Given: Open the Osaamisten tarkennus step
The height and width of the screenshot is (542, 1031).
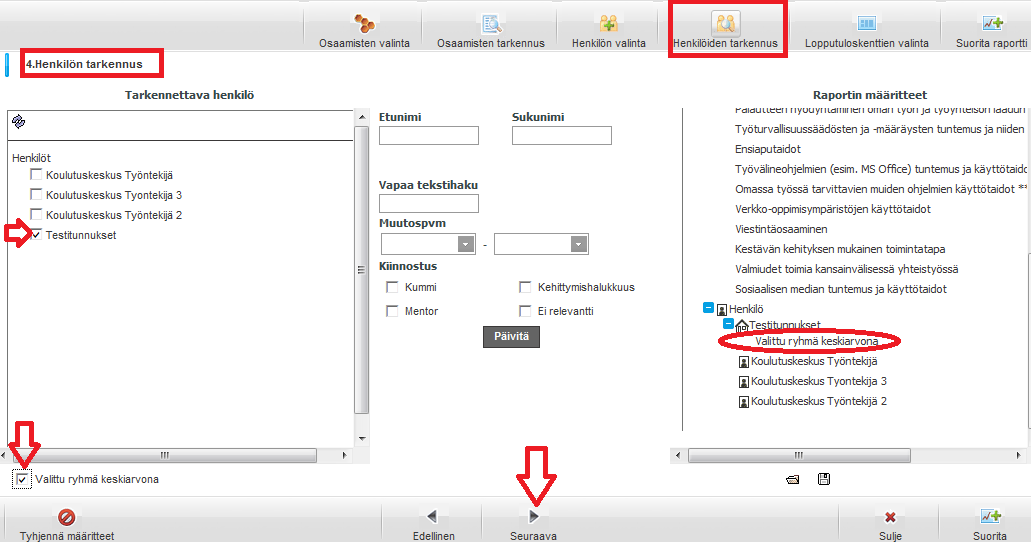Looking at the screenshot, I should (491, 30).
